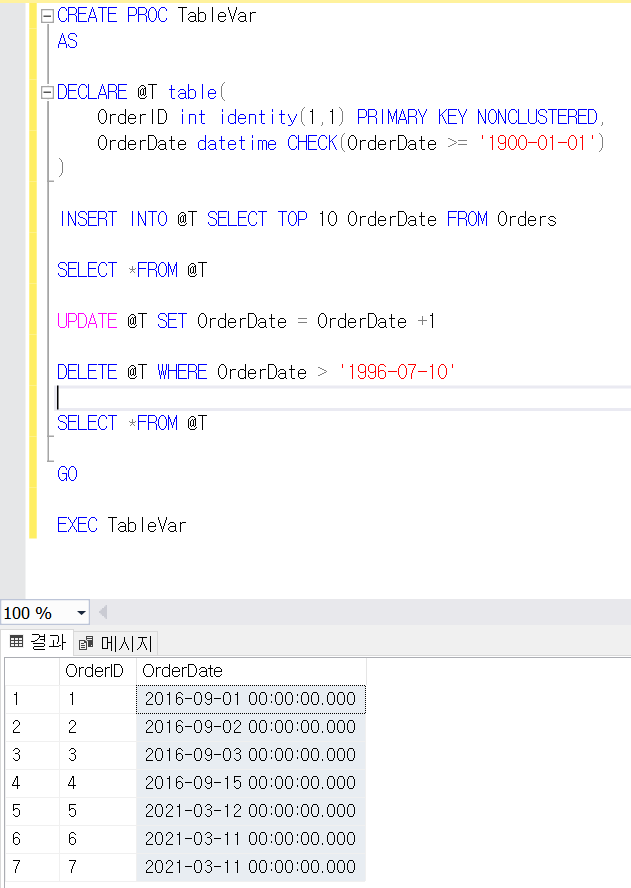Switch to the 결과 results tab
The width and height of the screenshot is (631, 888).
[x=37, y=642]
